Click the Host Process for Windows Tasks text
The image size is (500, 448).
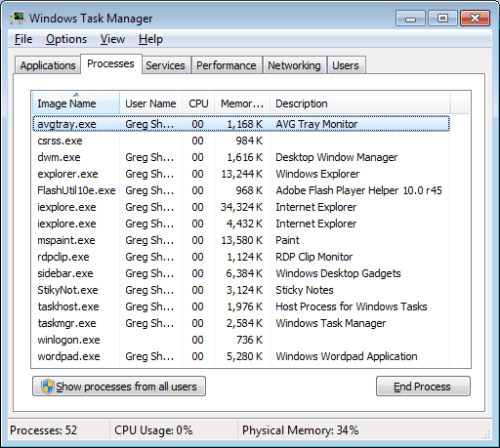pyautogui.click(x=351, y=307)
